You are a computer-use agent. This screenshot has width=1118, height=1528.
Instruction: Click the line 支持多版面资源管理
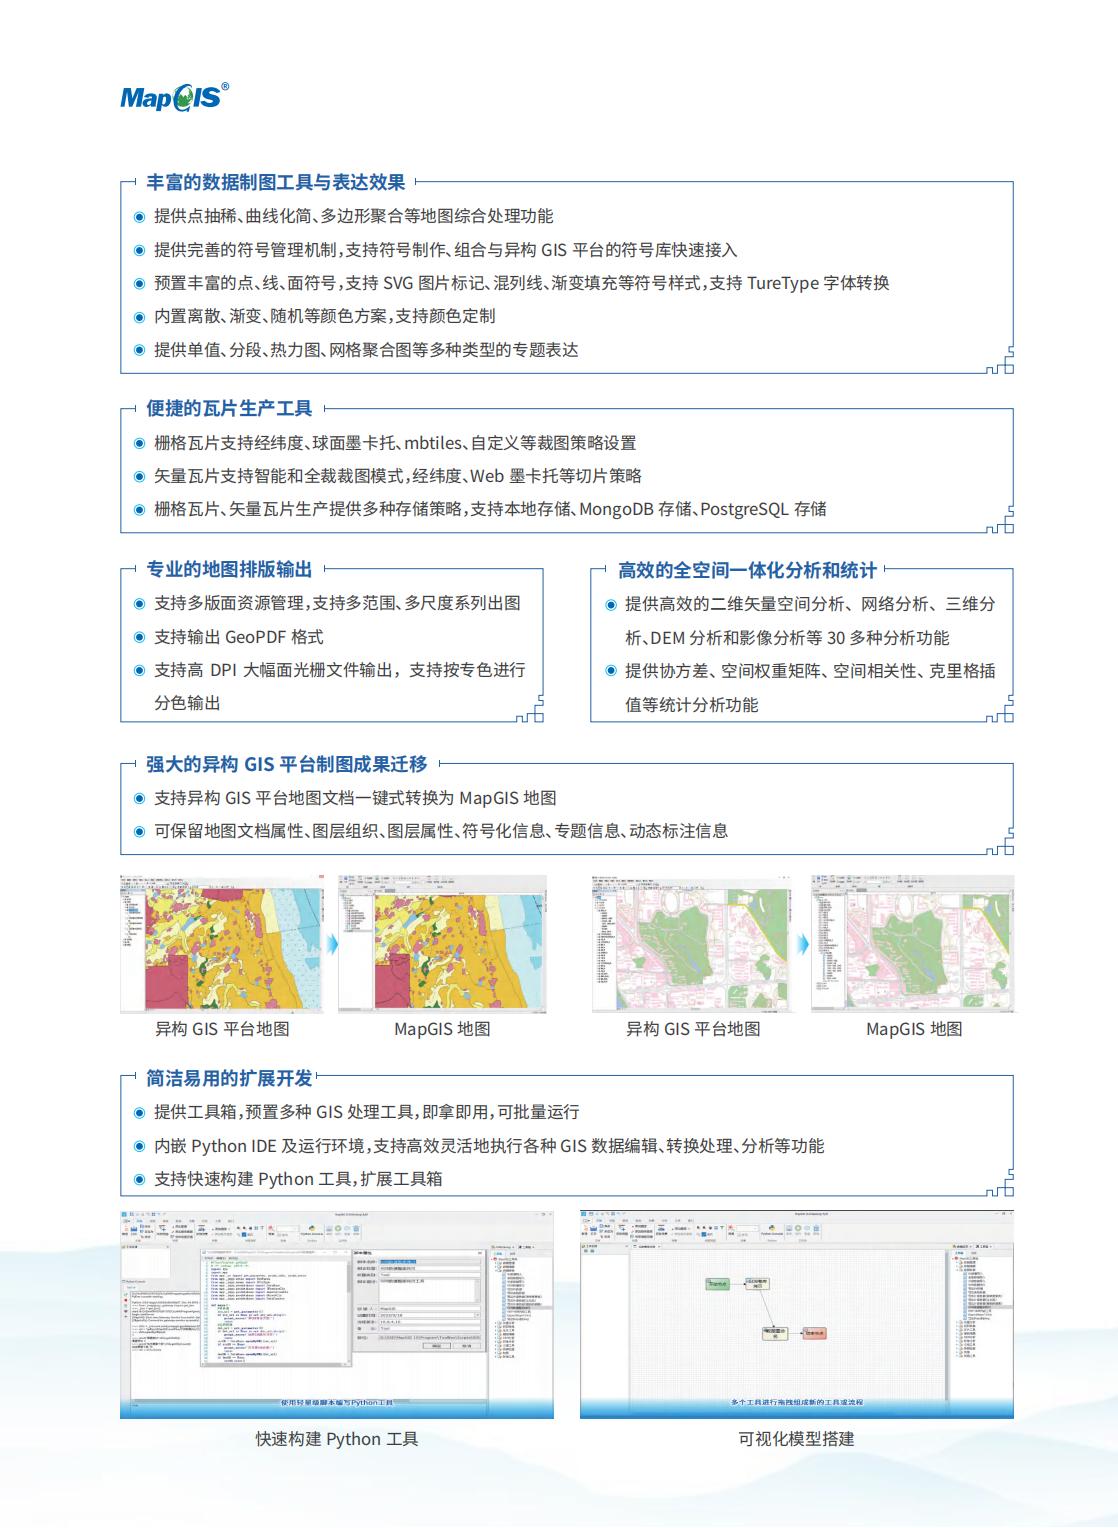(x=337, y=603)
